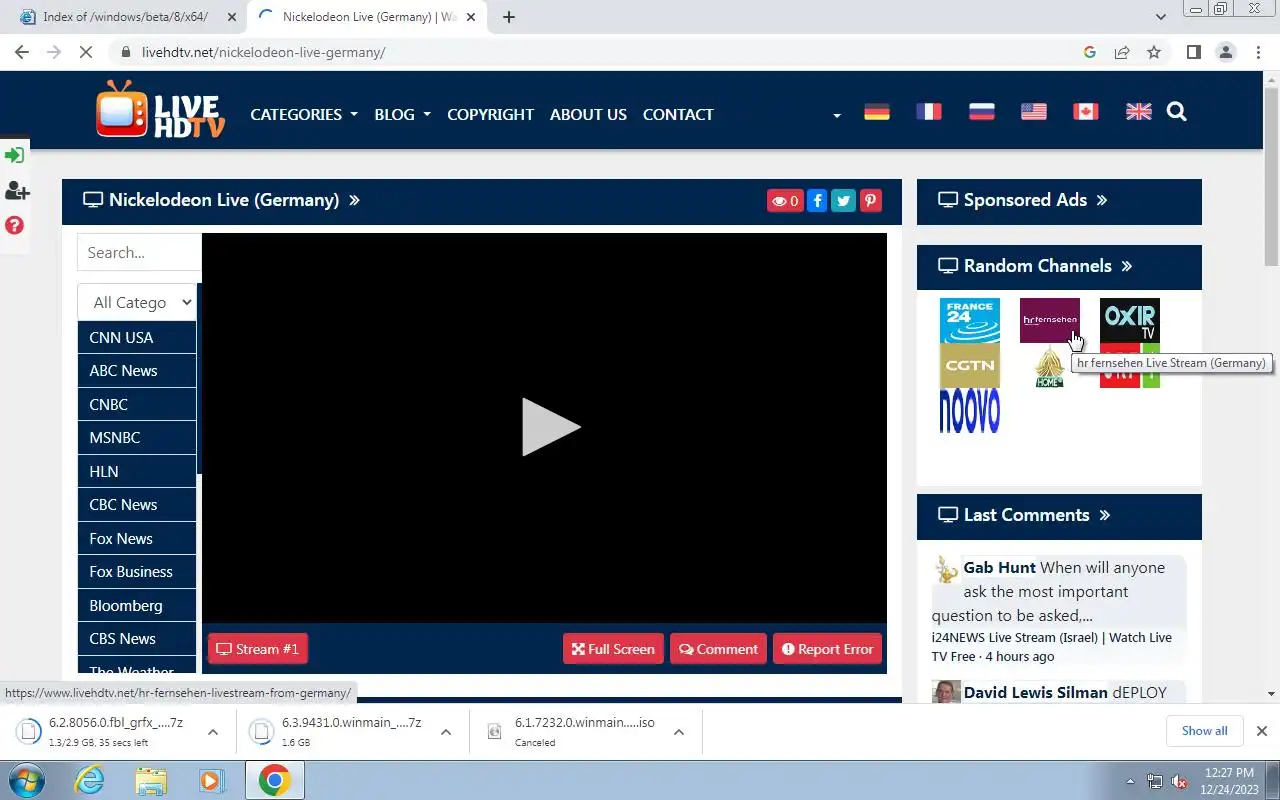Open Chrome three-dot menu
The image size is (1280, 800).
point(1258,52)
